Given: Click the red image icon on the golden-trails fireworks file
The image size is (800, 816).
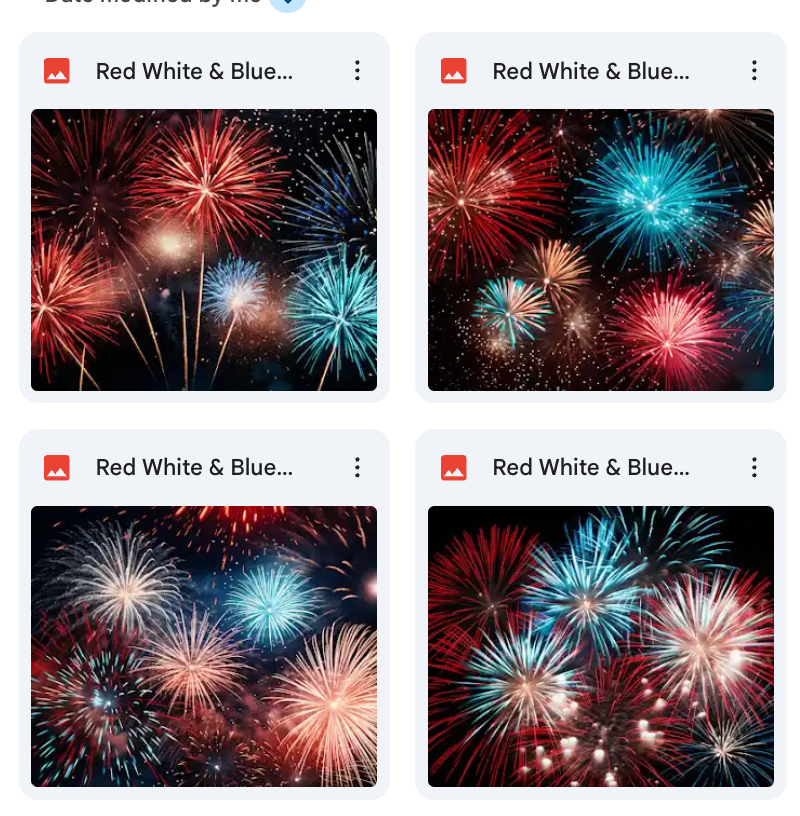Looking at the screenshot, I should (x=57, y=71).
